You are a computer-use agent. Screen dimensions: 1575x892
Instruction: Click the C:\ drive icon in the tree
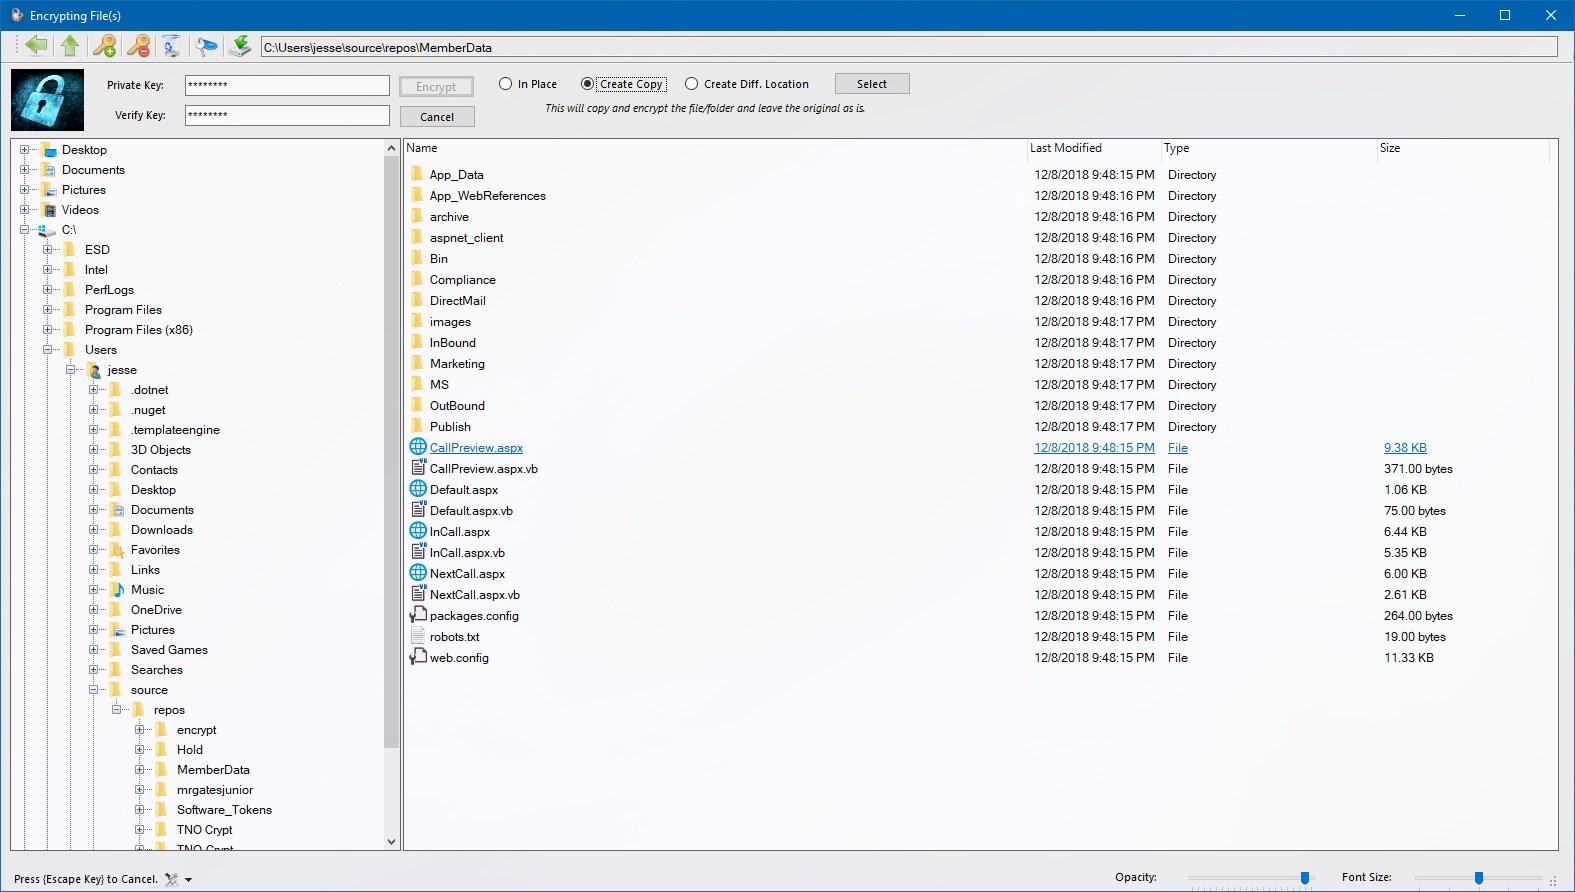[47, 230]
